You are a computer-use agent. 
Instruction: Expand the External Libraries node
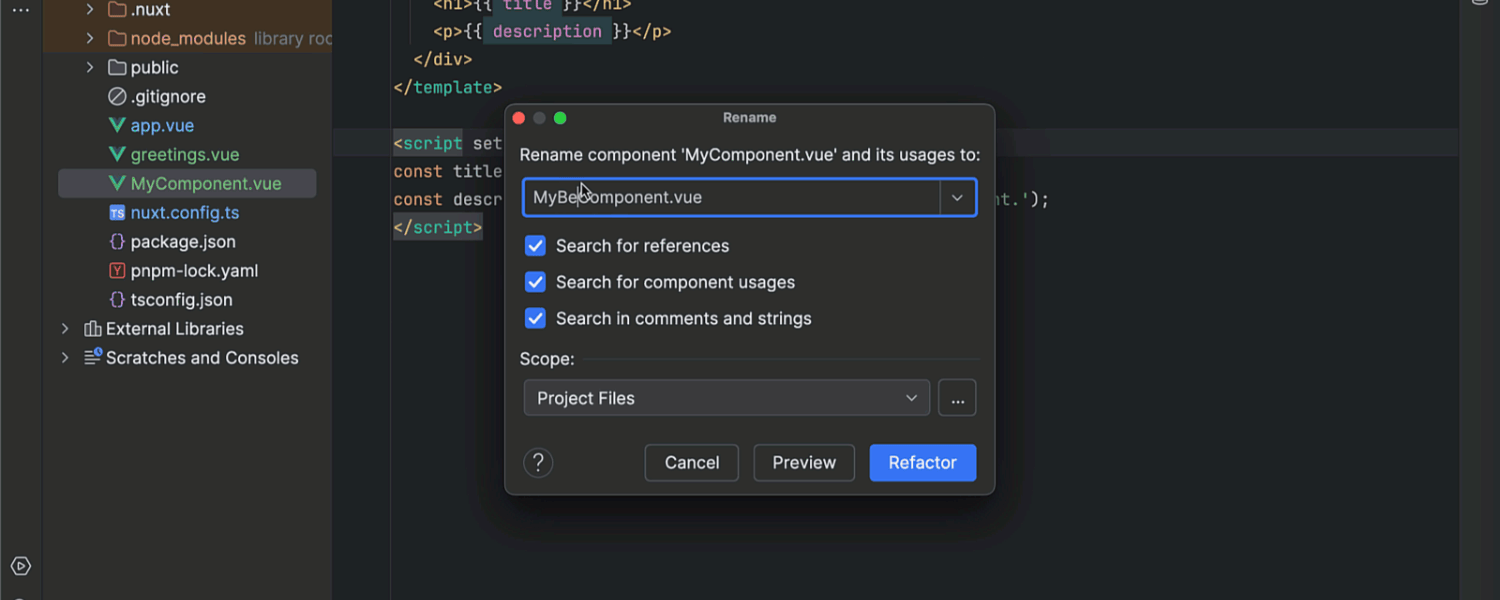click(65, 329)
